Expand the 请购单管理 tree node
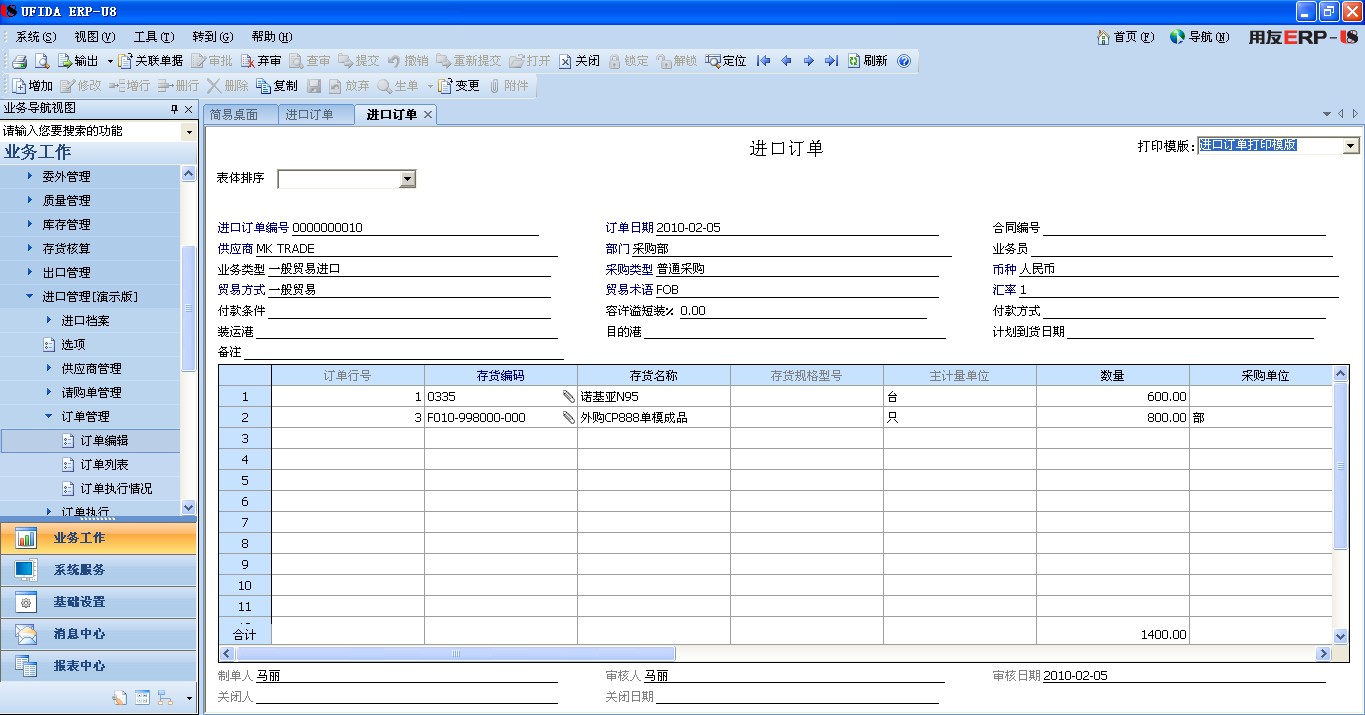 click(49, 392)
